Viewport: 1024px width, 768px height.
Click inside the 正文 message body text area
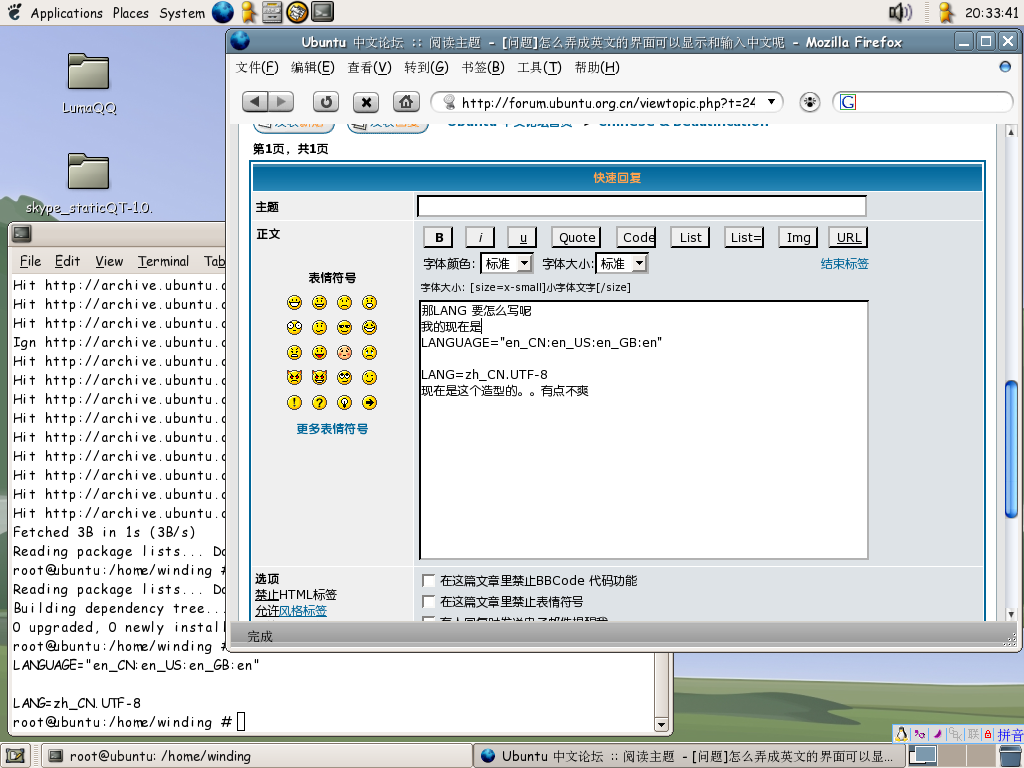click(x=643, y=430)
